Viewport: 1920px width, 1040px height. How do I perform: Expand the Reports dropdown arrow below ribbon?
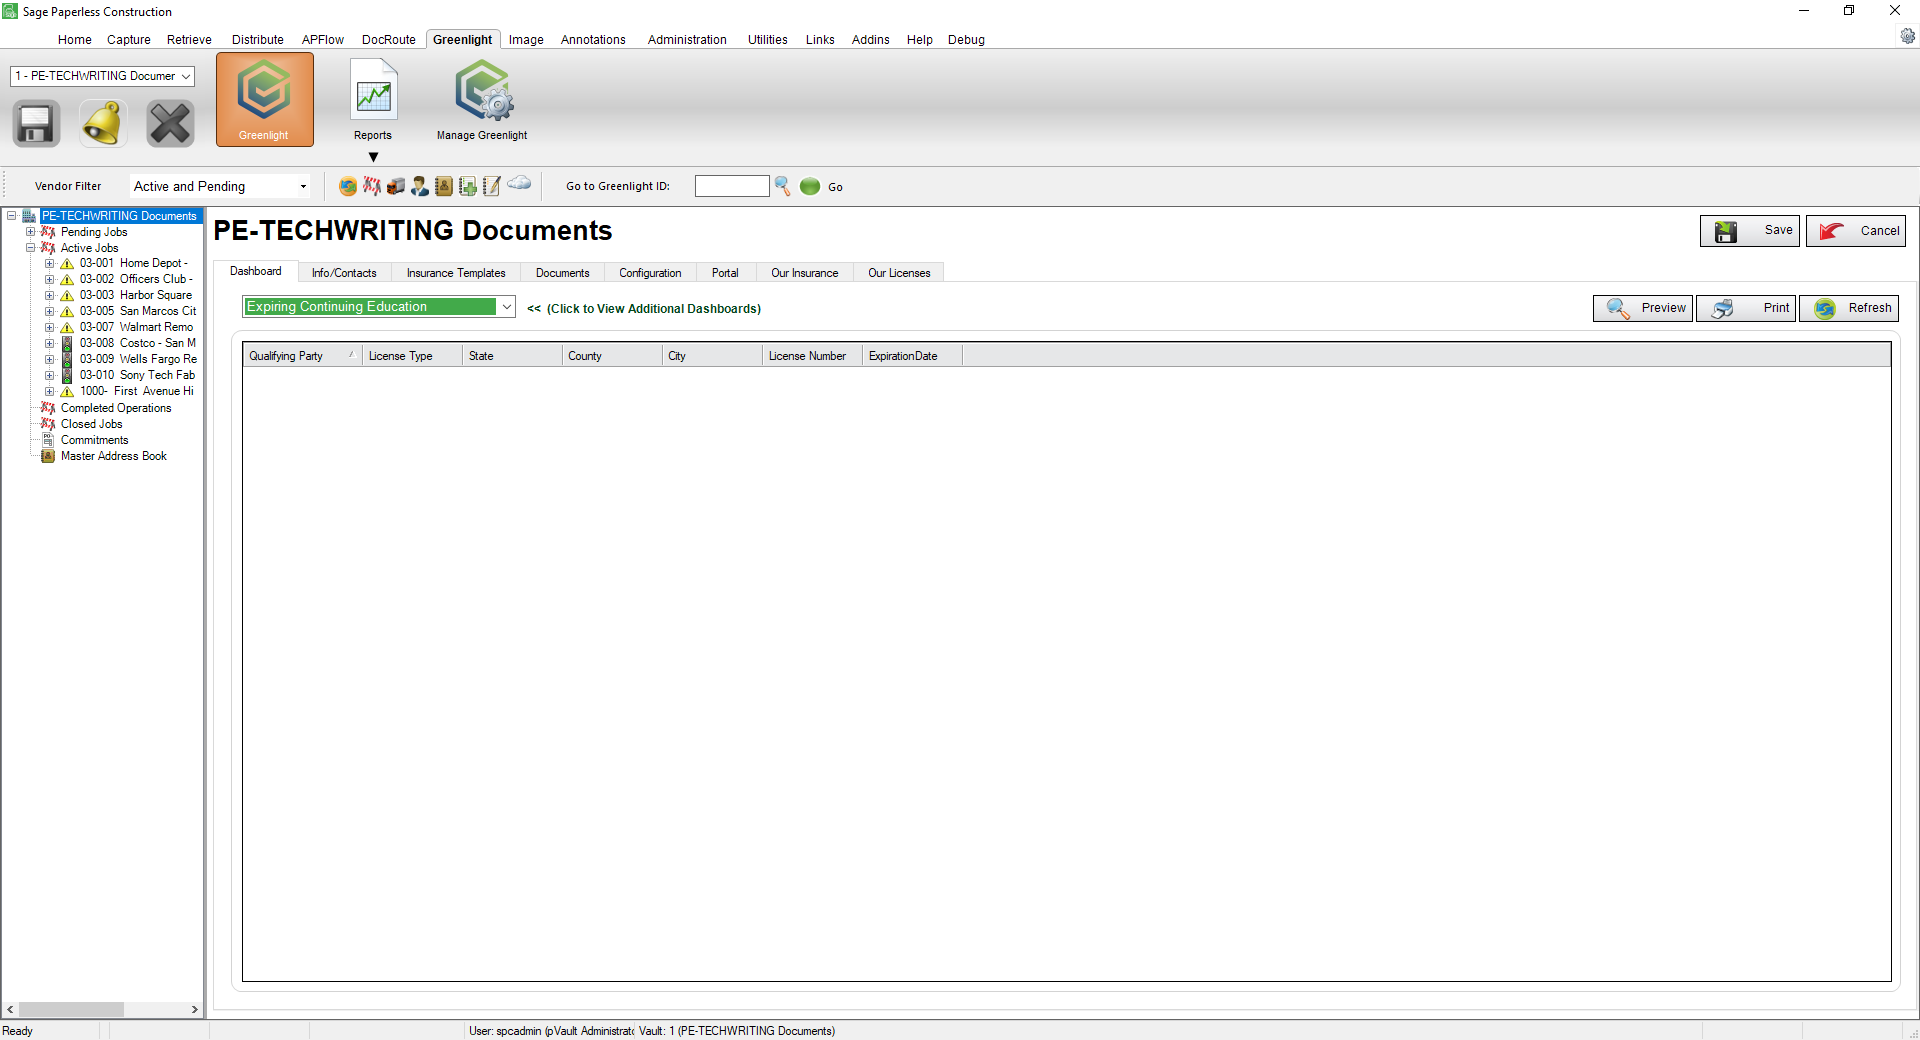373,157
